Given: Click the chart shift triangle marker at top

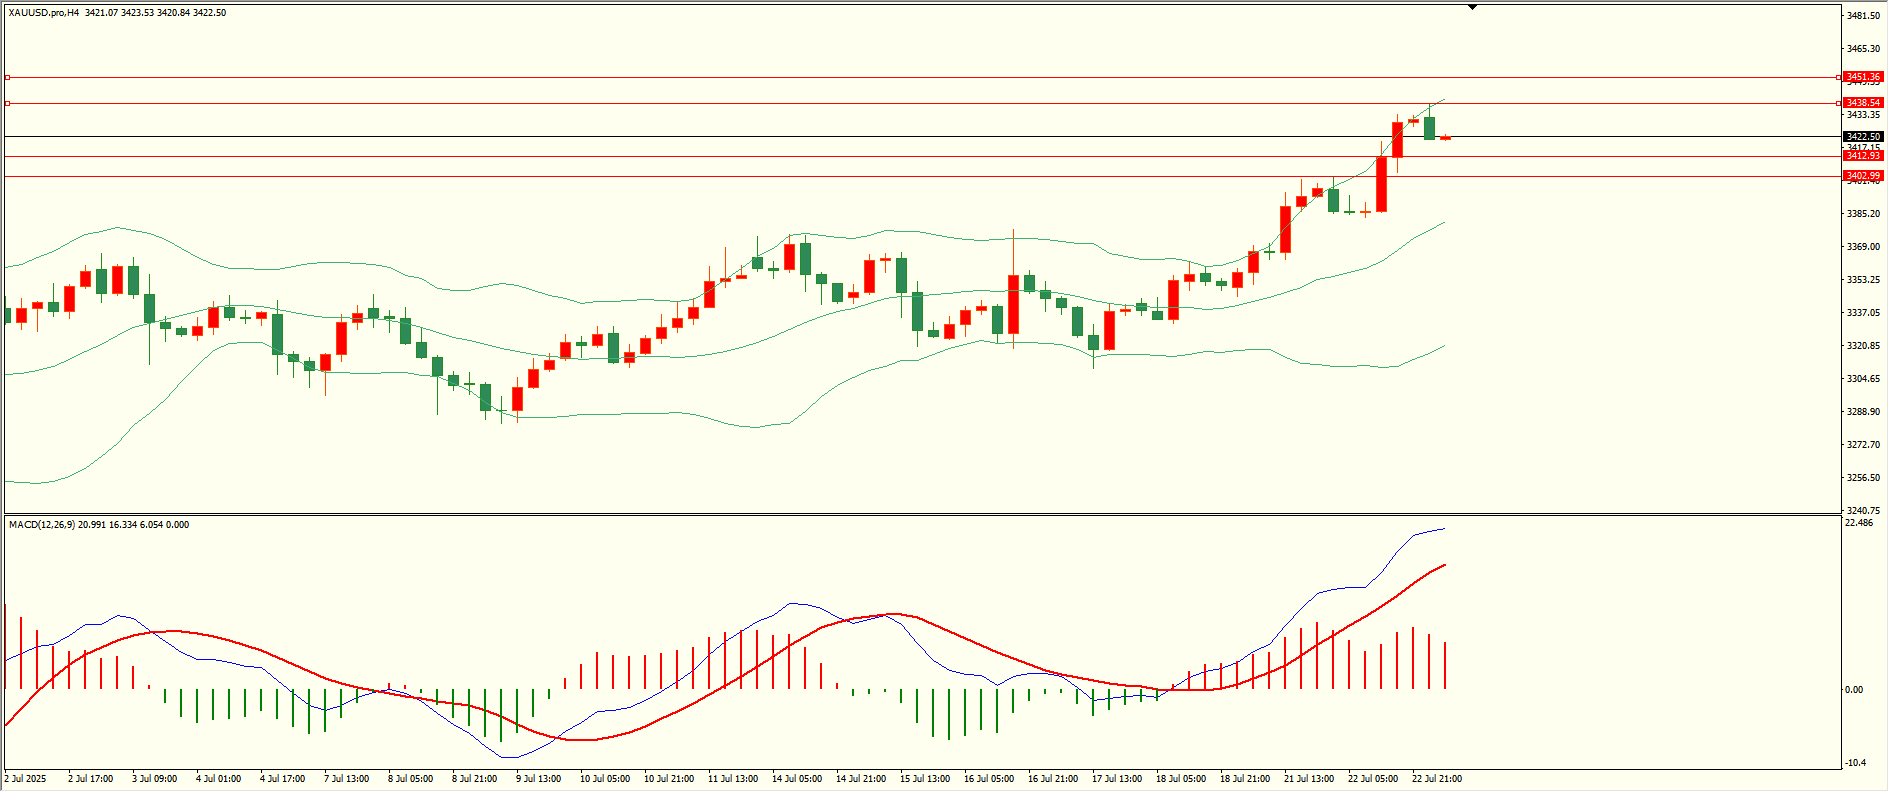Looking at the screenshot, I should coord(1472,8).
